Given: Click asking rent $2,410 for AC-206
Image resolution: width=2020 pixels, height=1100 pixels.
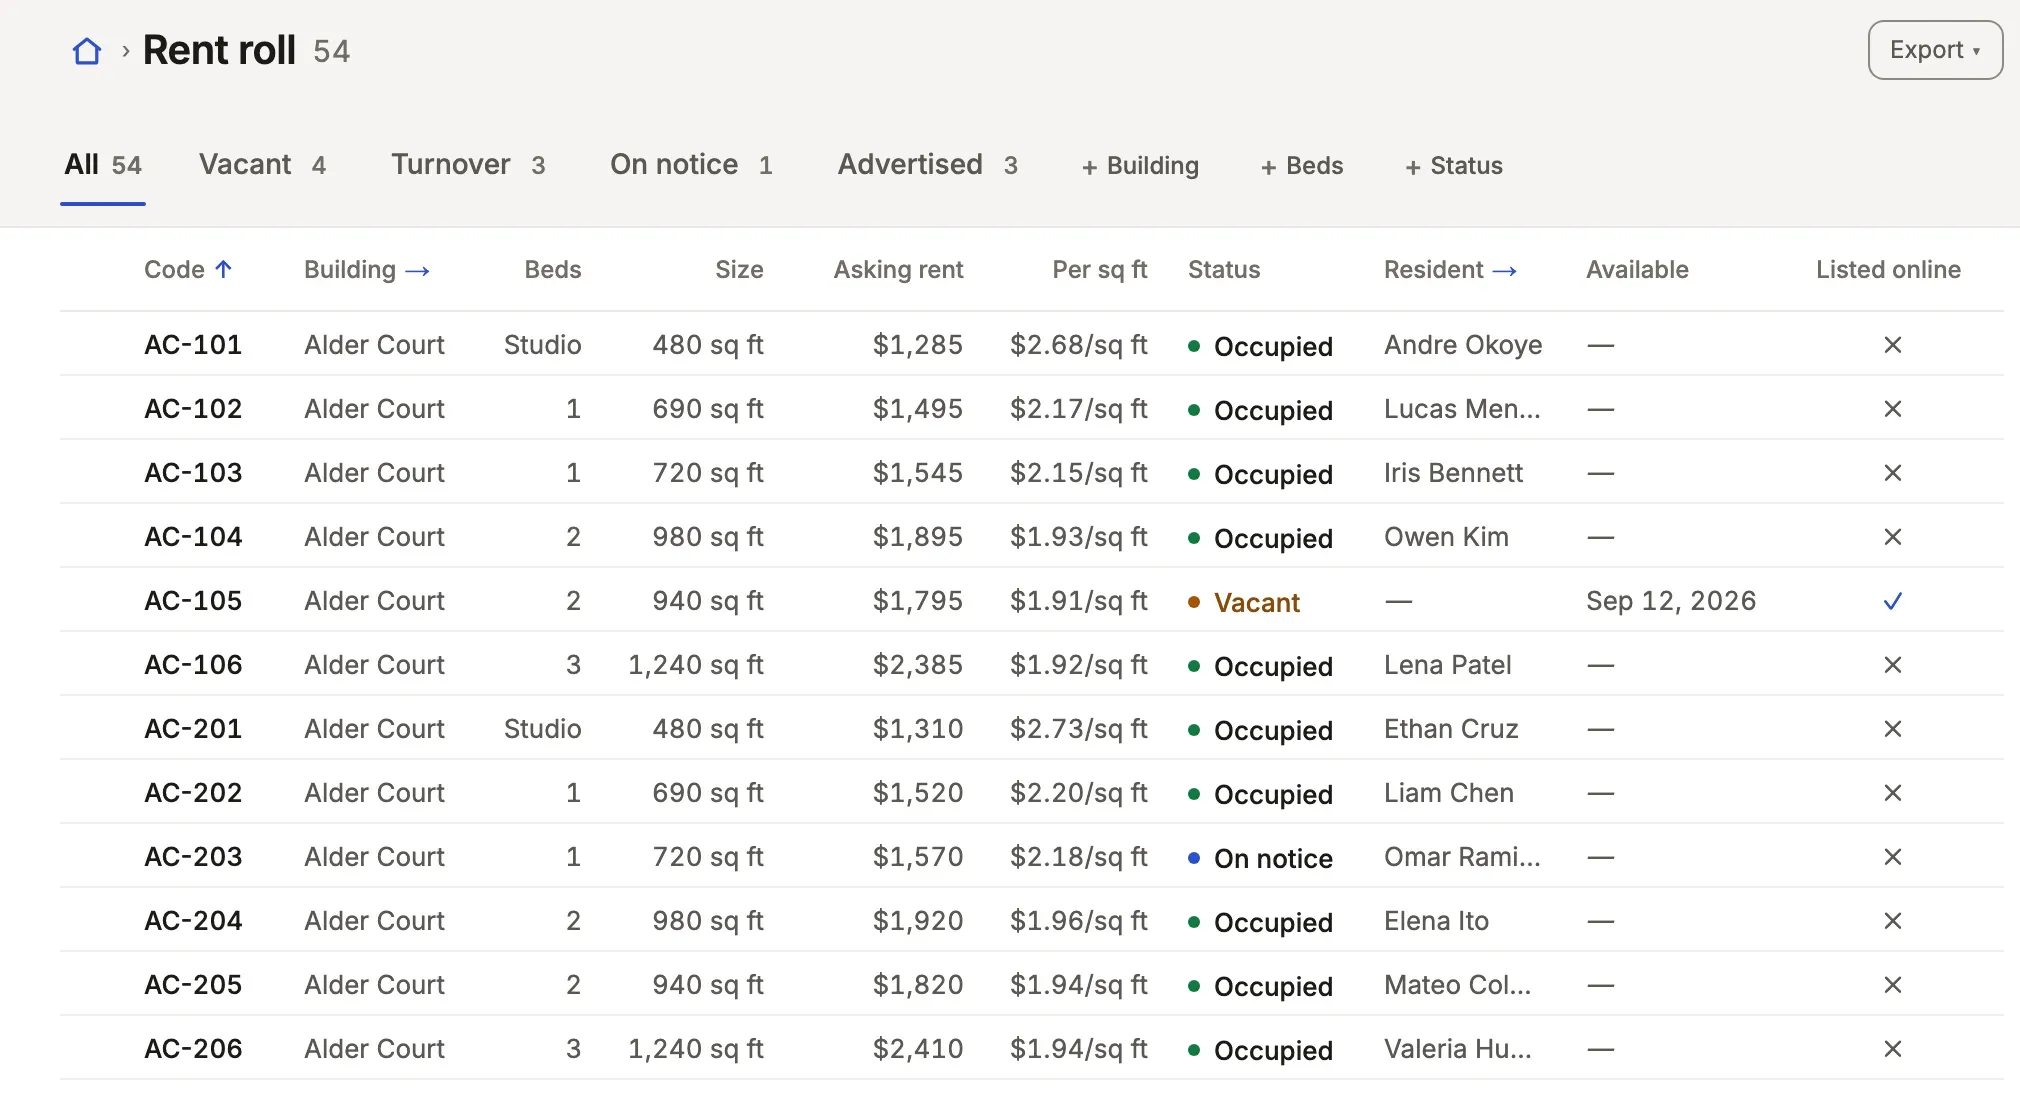Looking at the screenshot, I should [x=917, y=1049].
